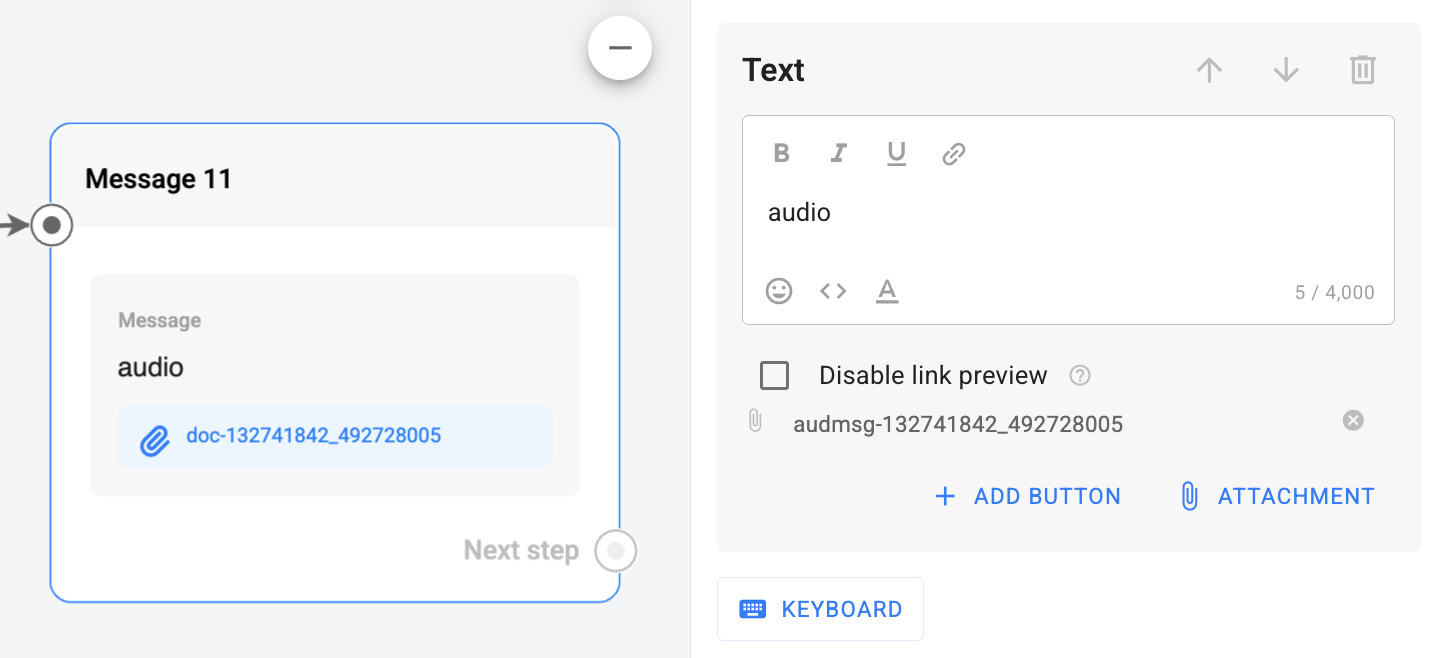Click the Next step output connector
1446x658 pixels.
pyautogui.click(x=616, y=551)
